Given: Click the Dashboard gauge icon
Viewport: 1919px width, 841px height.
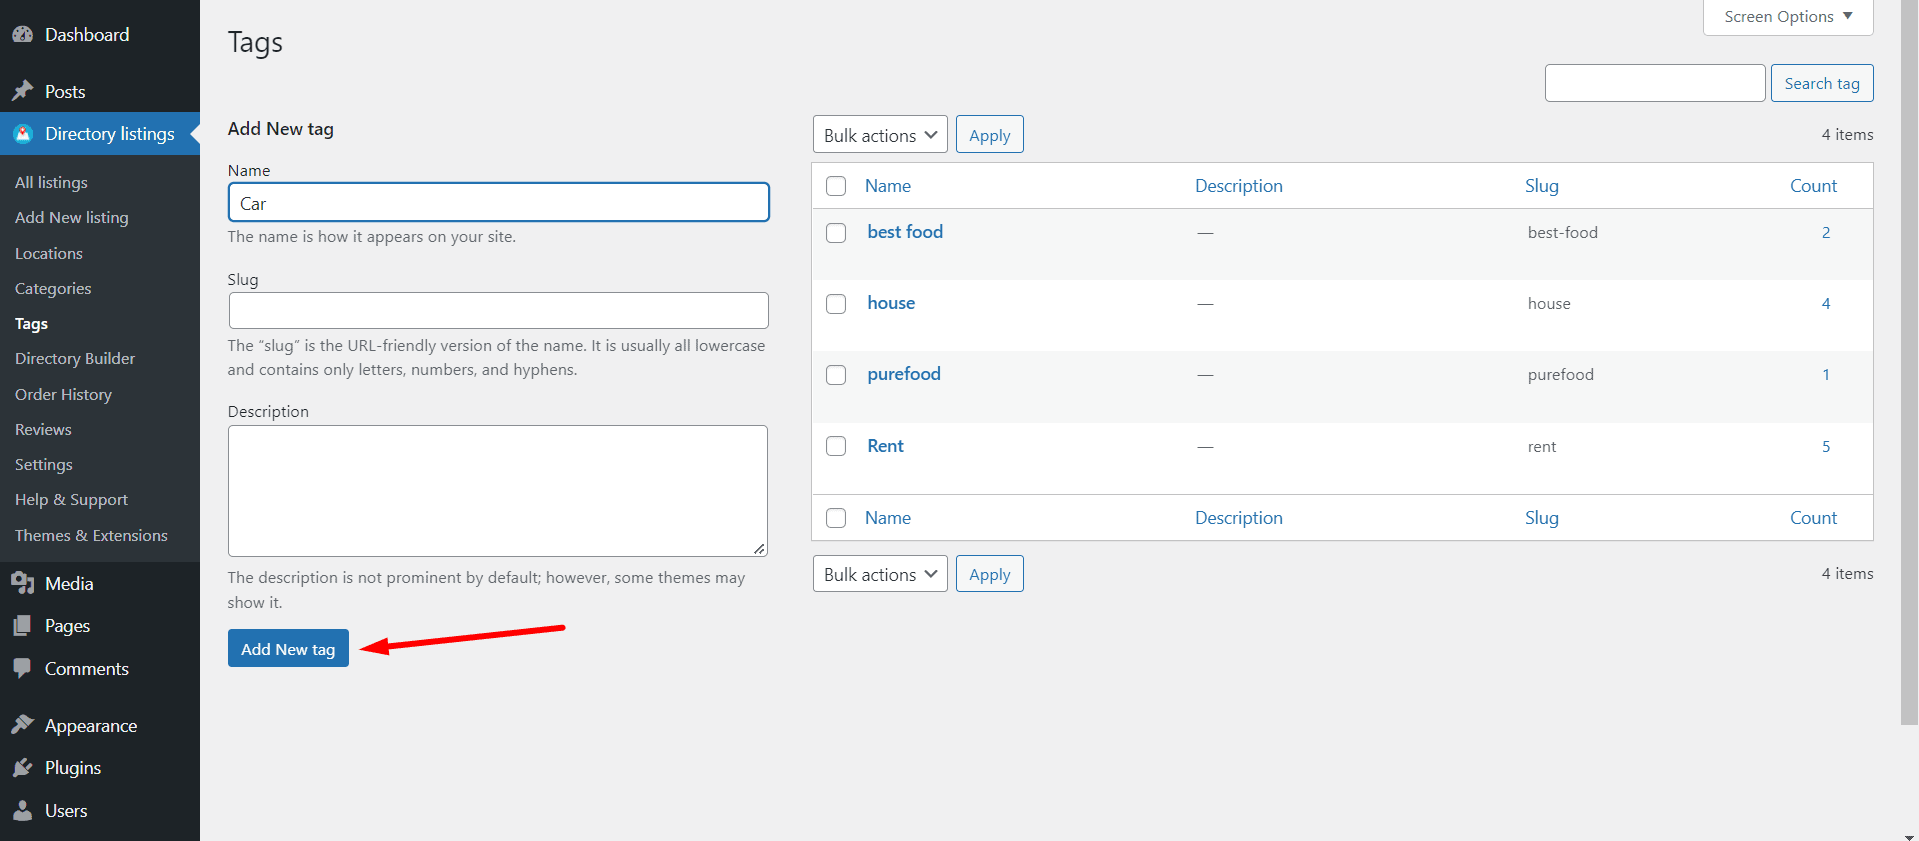Looking at the screenshot, I should [23, 34].
